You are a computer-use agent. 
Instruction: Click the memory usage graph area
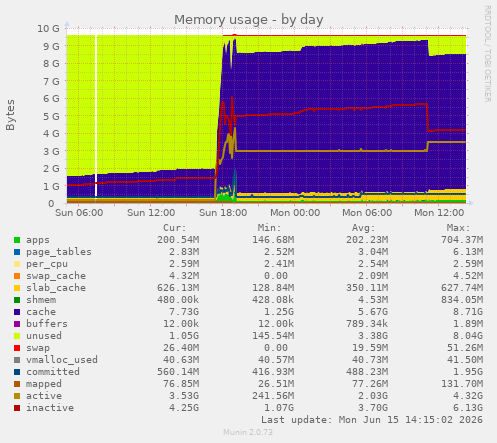pyautogui.click(x=266, y=116)
